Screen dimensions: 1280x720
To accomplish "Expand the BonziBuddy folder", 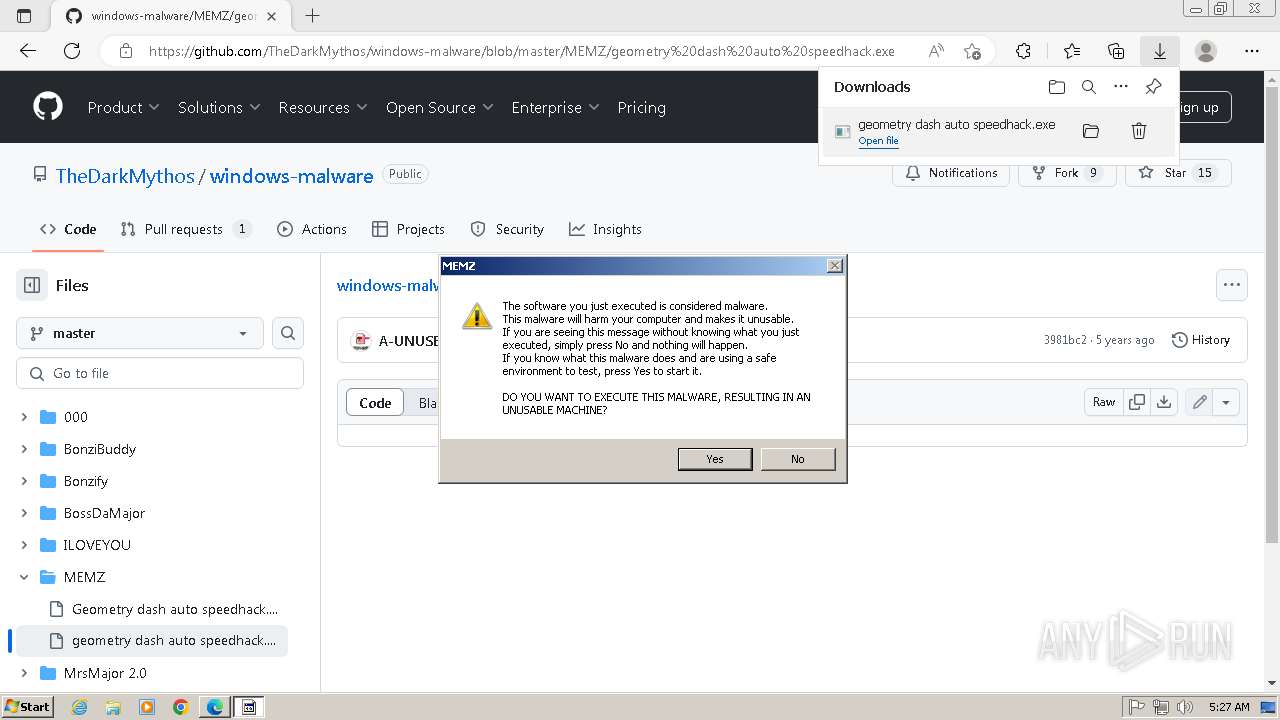I will coord(25,449).
